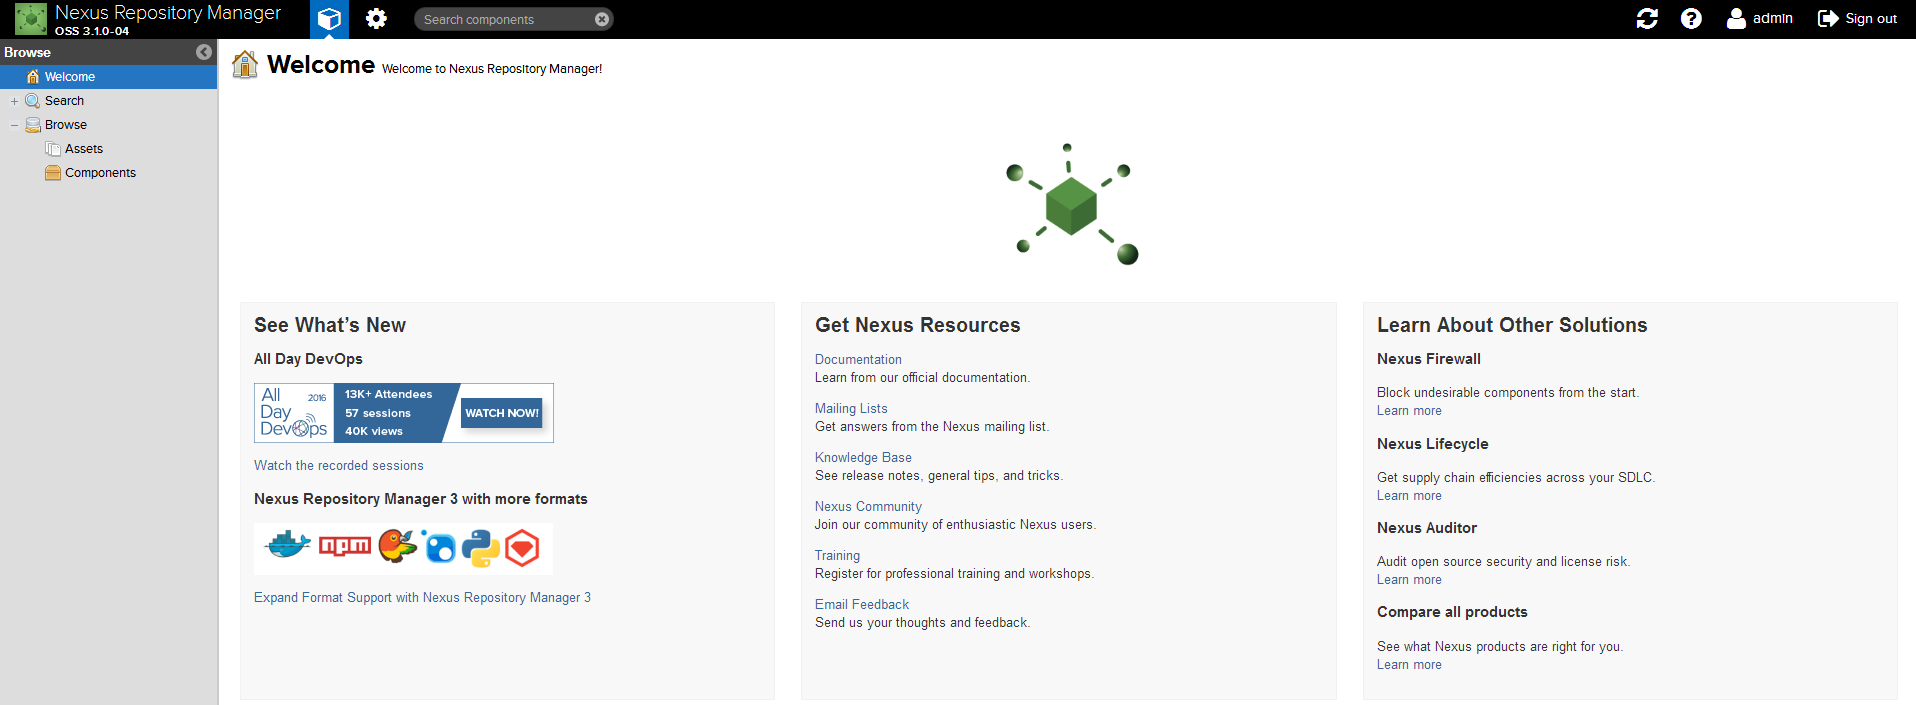Click the Nexus Repository Manager logo

[31, 19]
